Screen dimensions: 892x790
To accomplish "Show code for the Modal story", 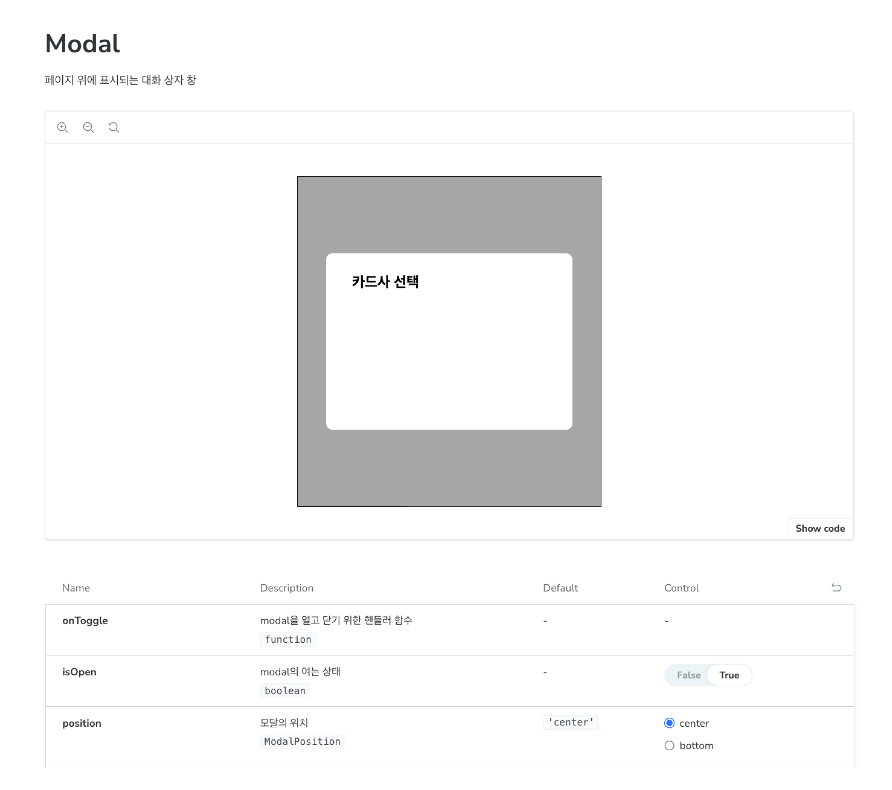I will pyautogui.click(x=820, y=528).
